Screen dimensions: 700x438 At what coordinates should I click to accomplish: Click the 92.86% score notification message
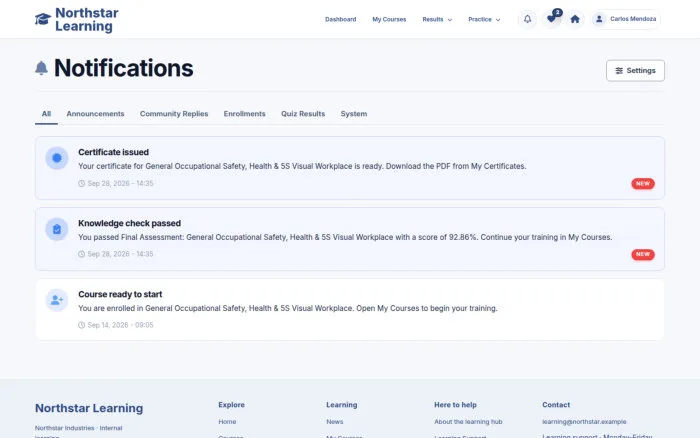[345, 237]
